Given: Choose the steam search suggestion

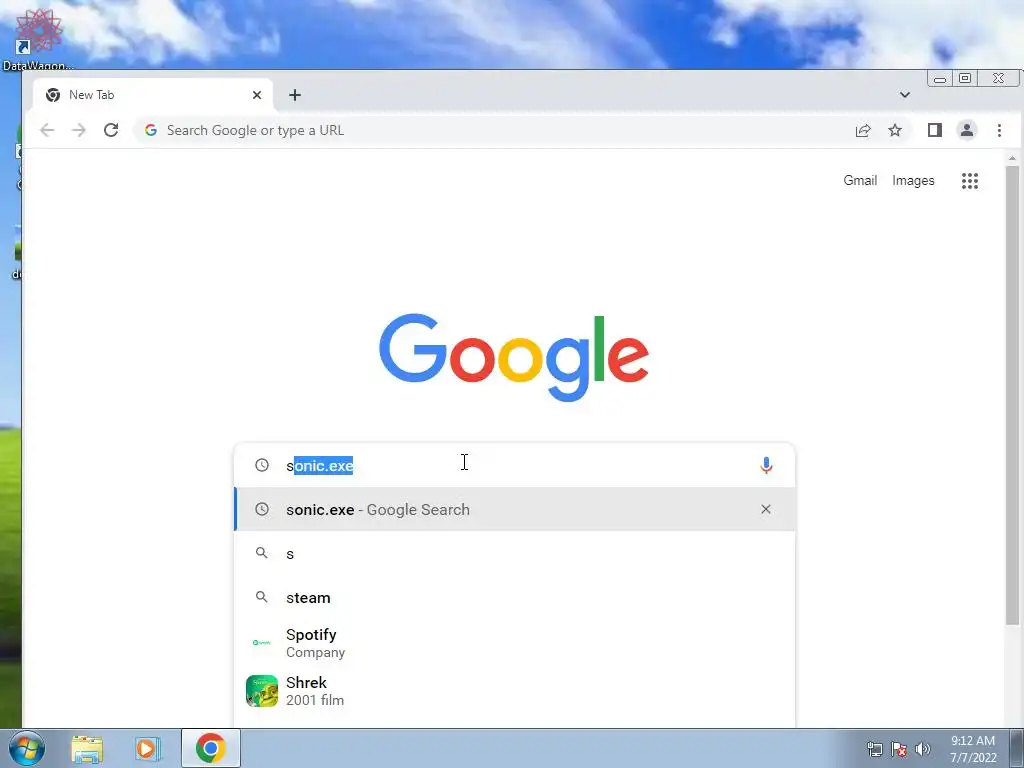Looking at the screenshot, I should (x=515, y=598).
